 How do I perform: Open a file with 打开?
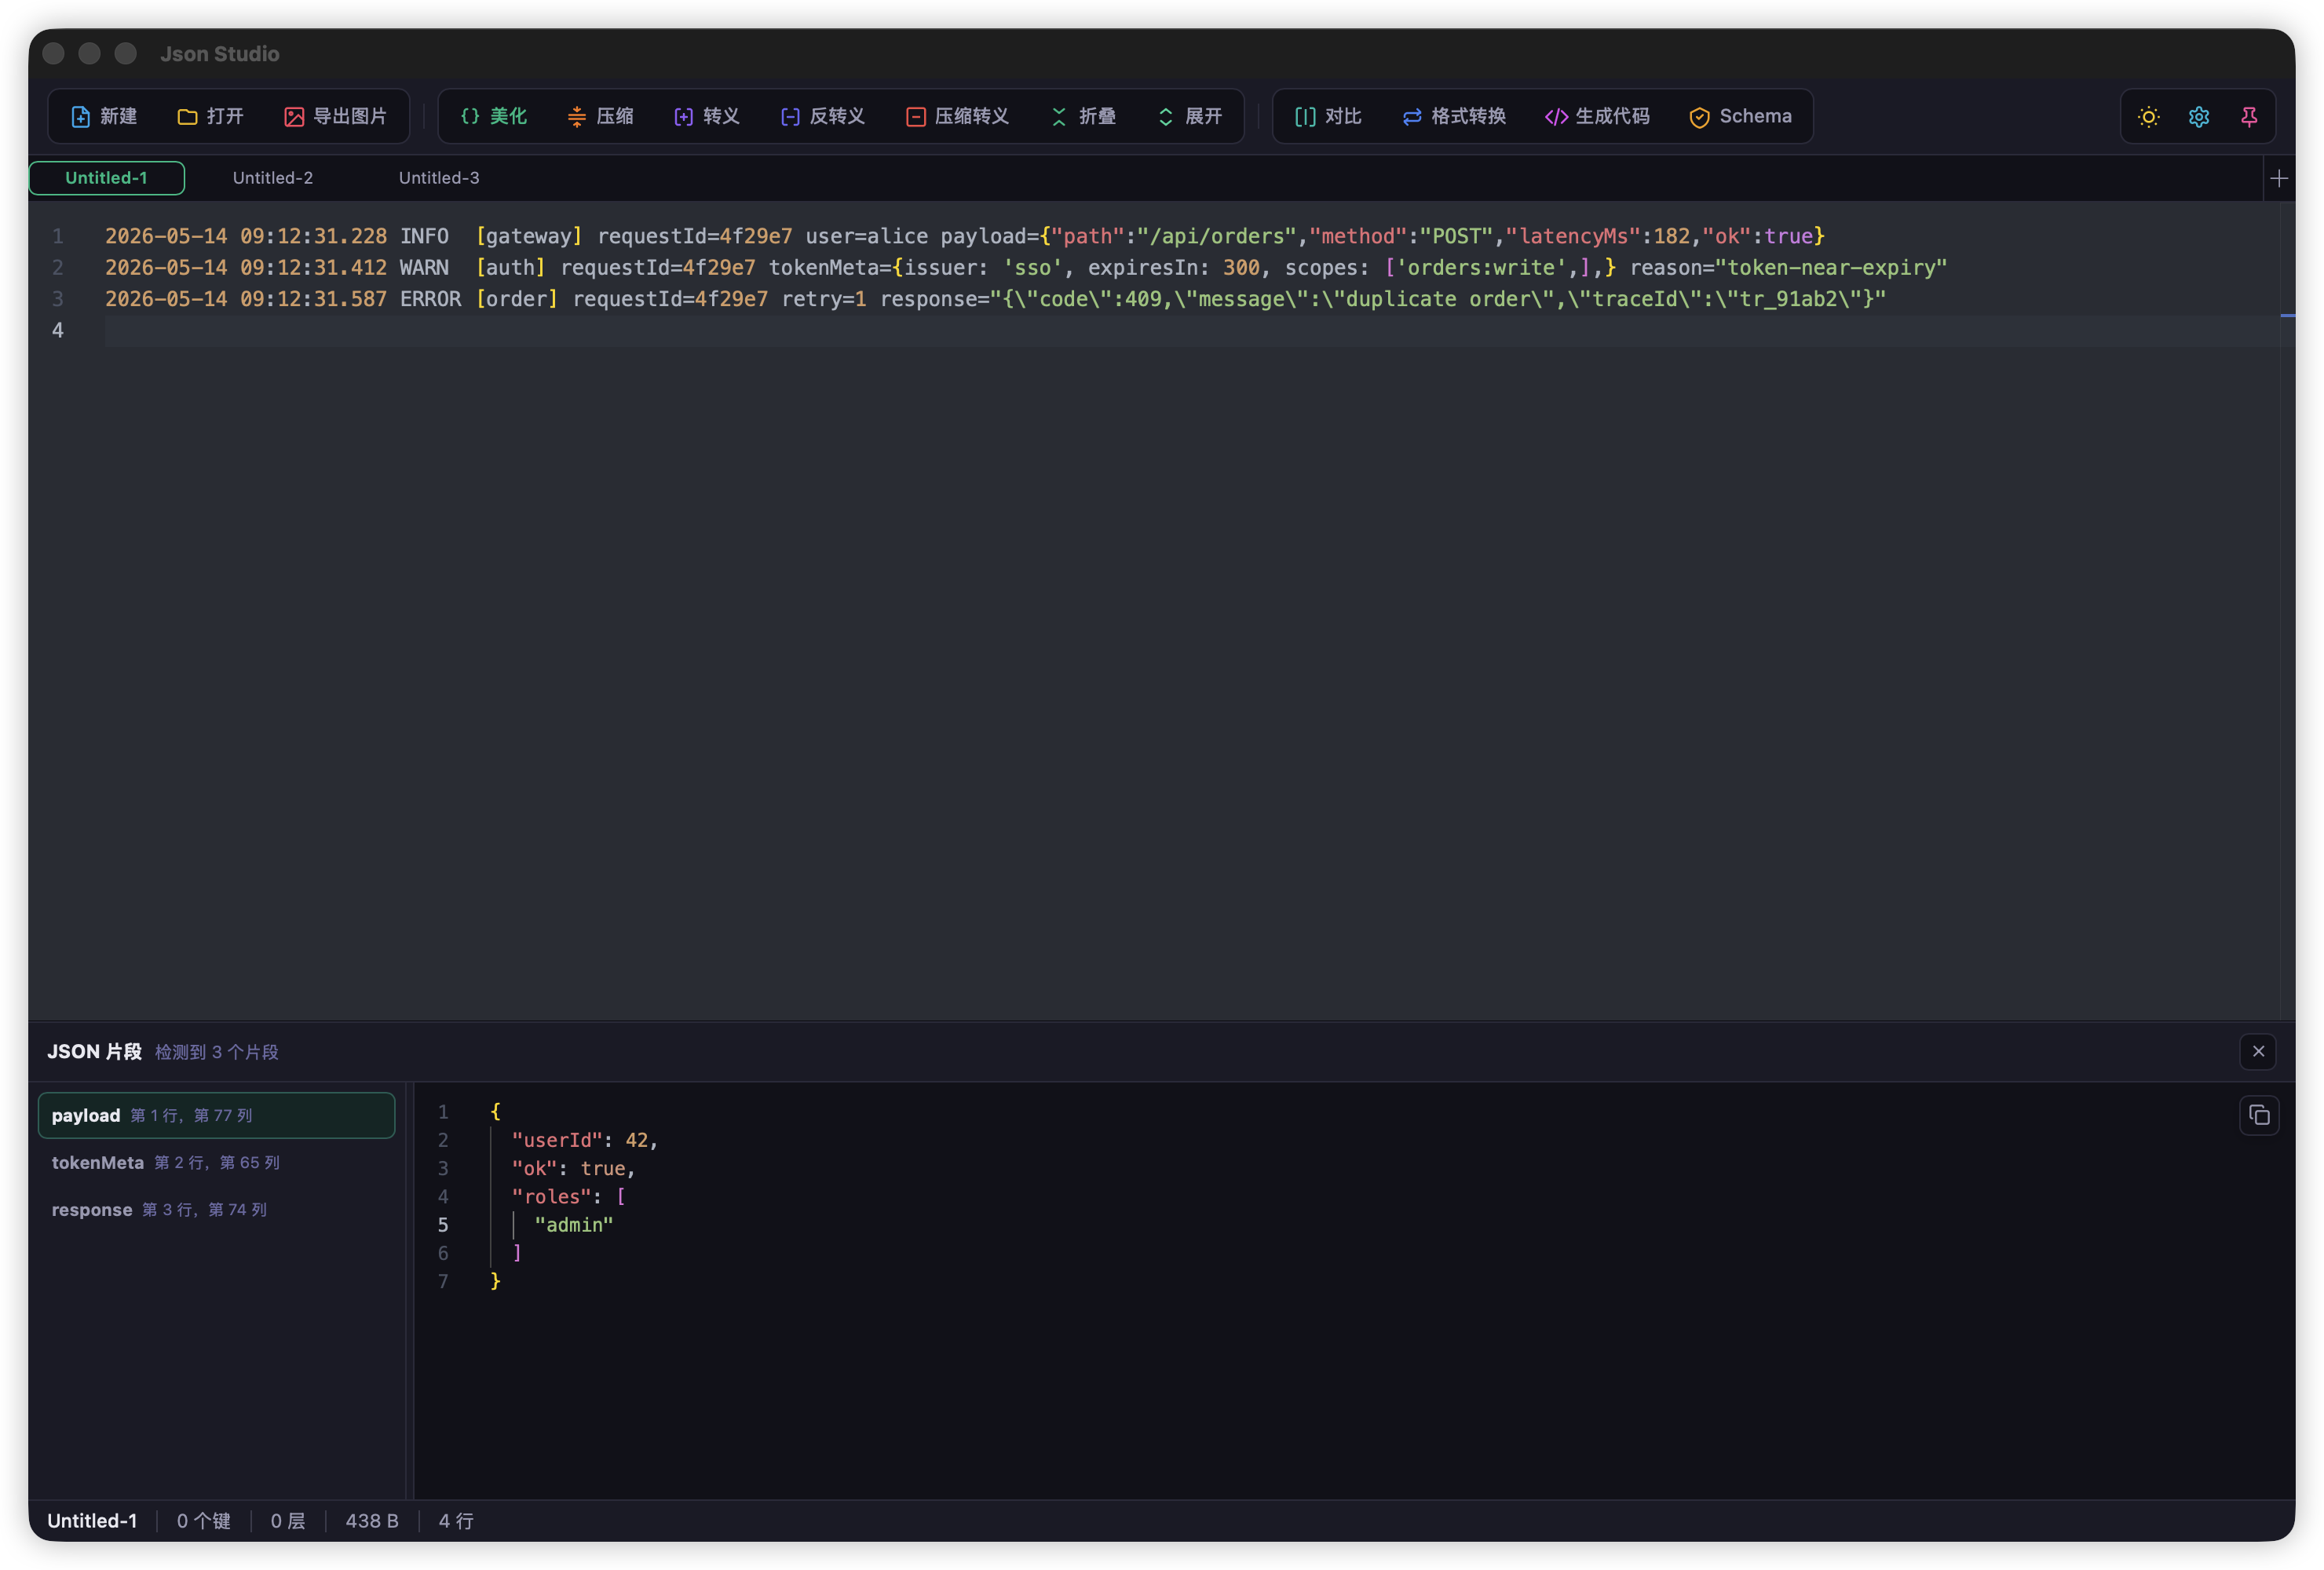210,116
